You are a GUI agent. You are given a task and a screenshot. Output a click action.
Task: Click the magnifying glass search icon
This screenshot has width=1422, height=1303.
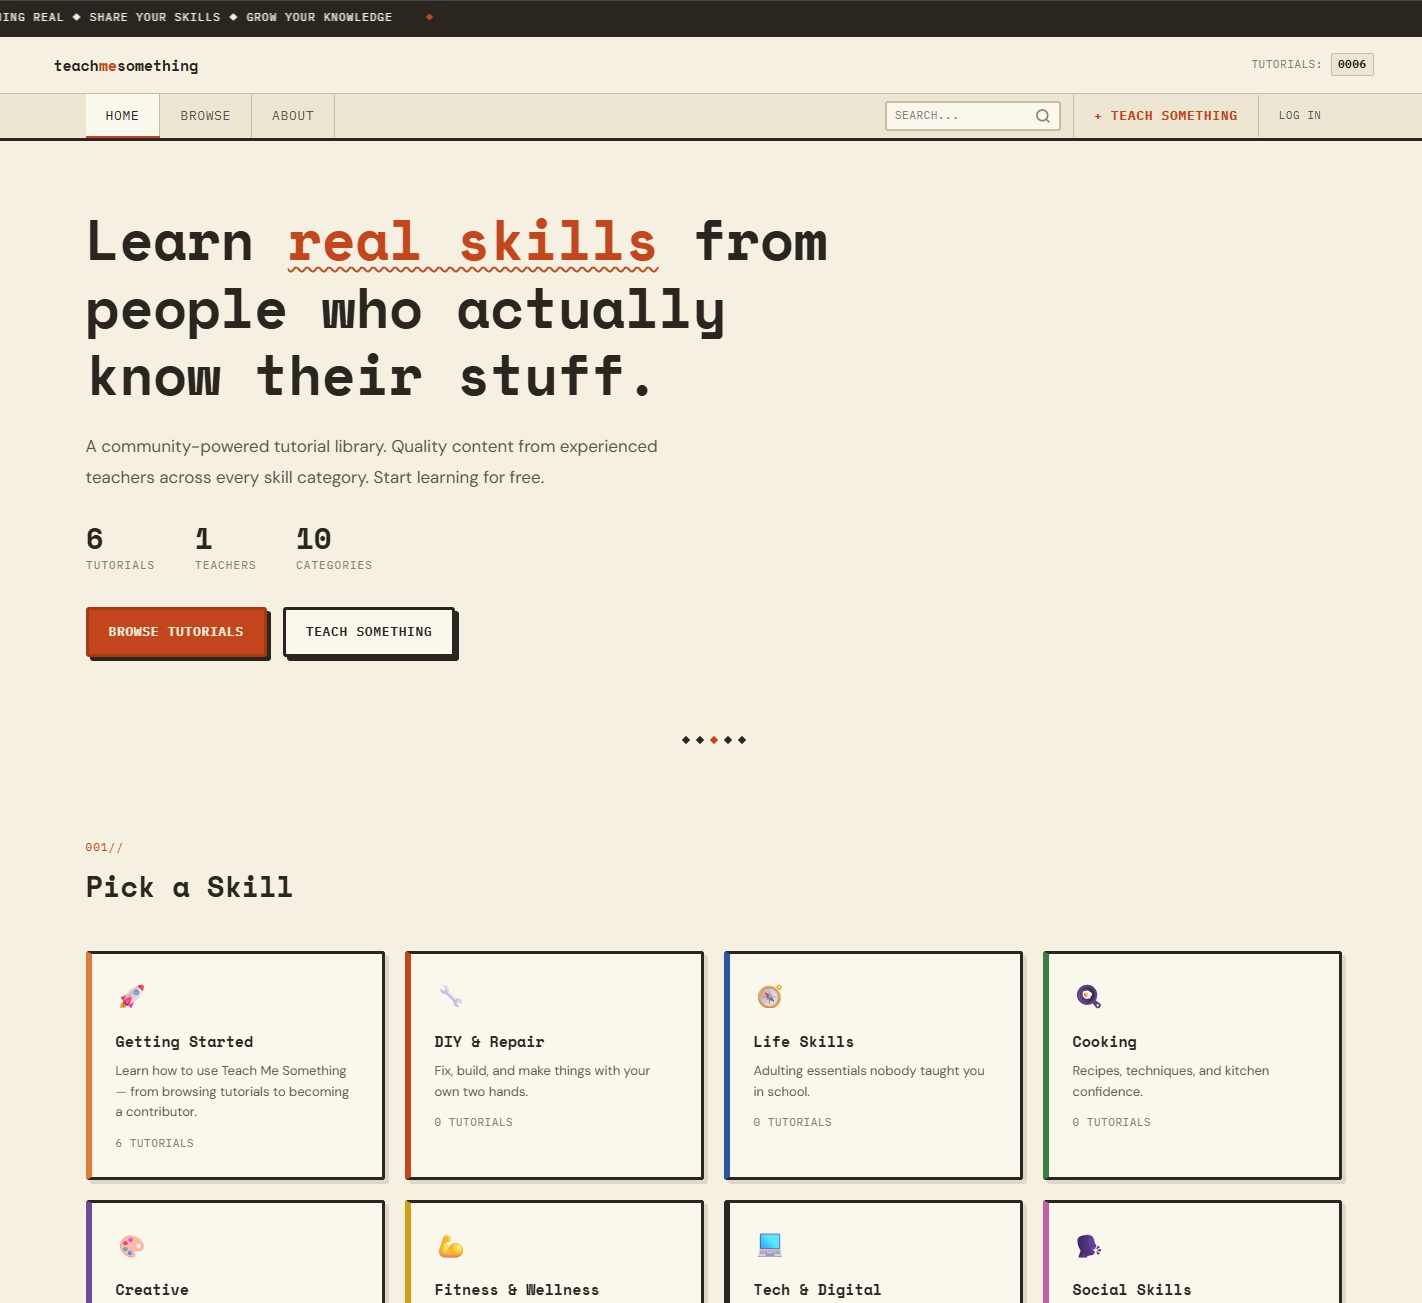(1043, 115)
